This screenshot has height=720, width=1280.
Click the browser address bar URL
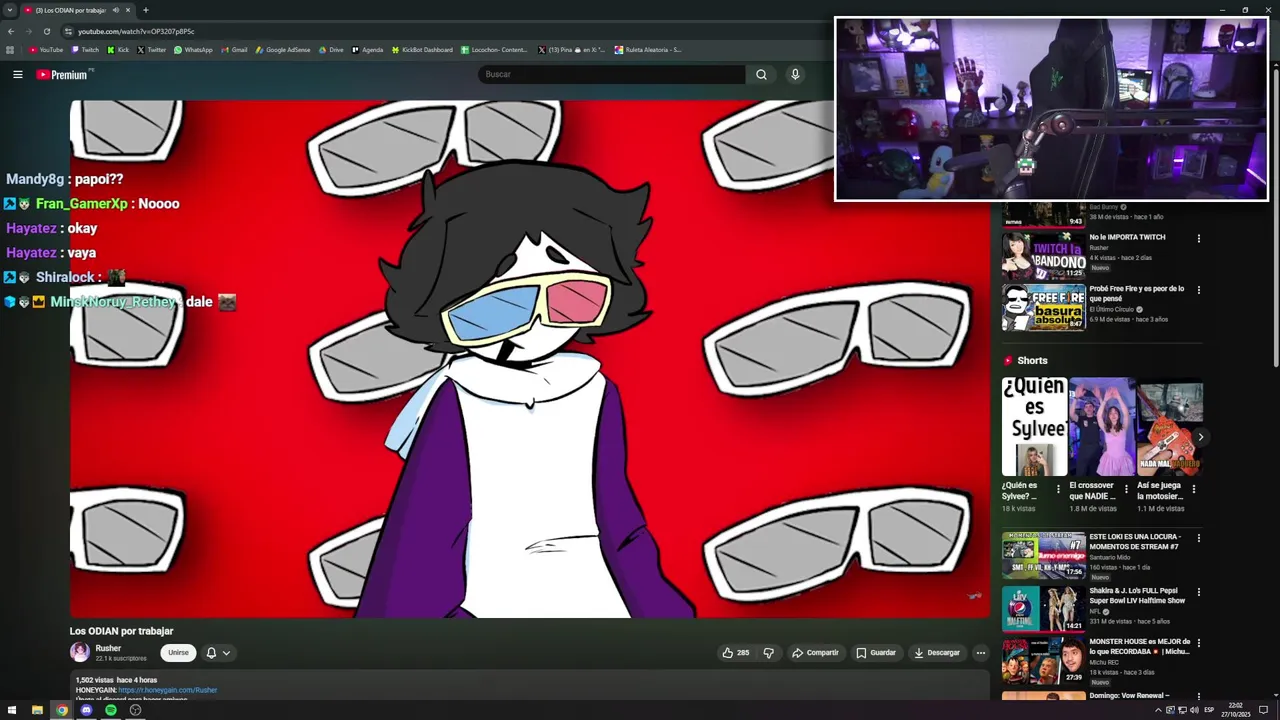(137, 31)
